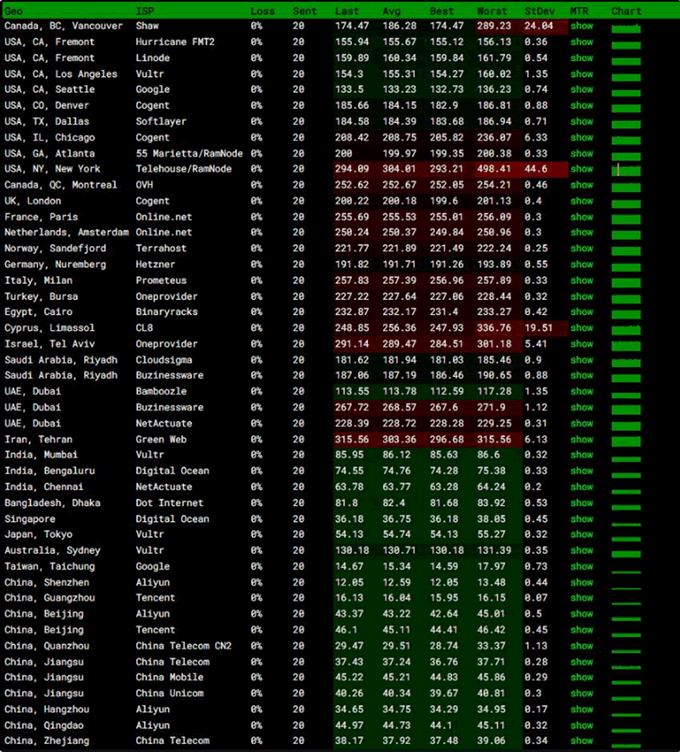Click the chart bar for Australia, Sydney
Viewport: 680px width, 752px height.
point(626,552)
